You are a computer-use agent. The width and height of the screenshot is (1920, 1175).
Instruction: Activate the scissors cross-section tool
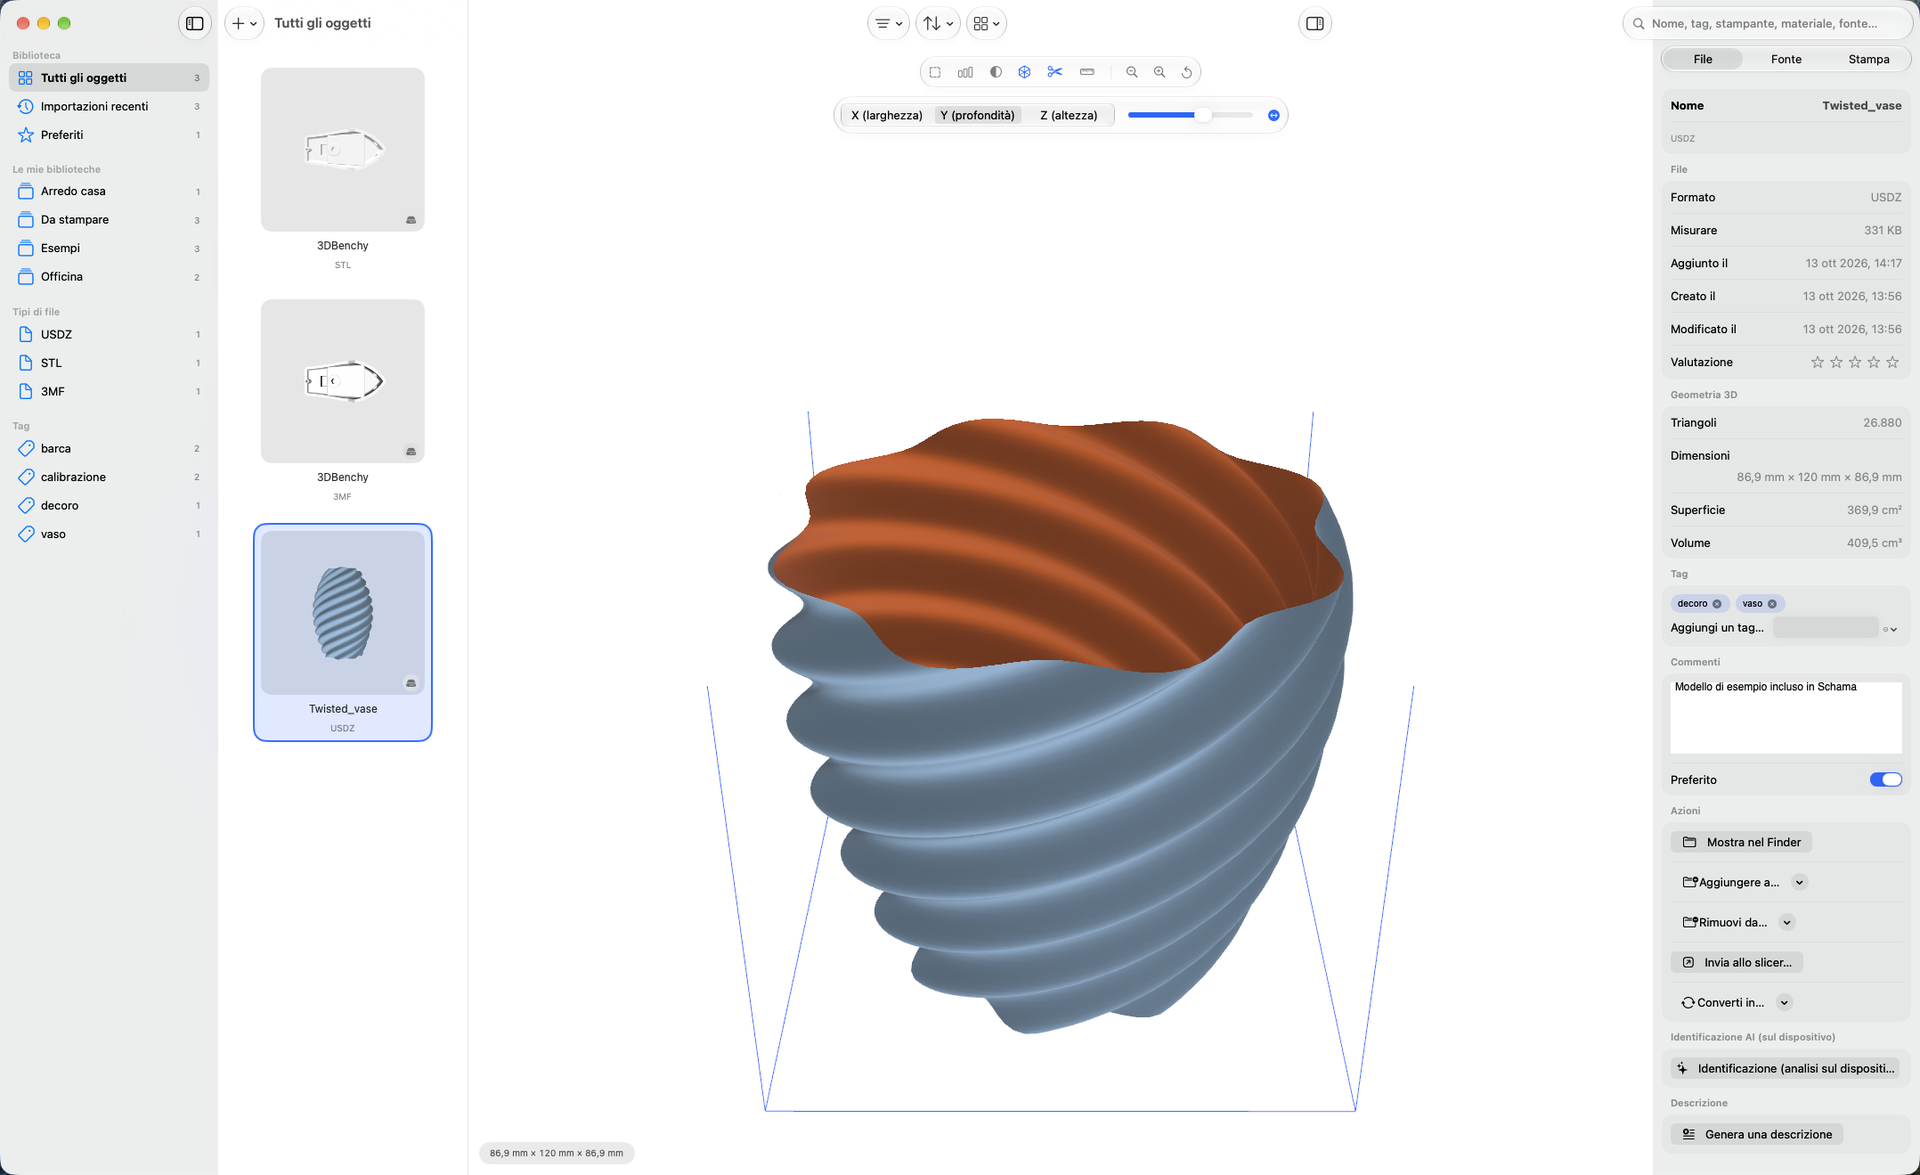pyautogui.click(x=1054, y=72)
